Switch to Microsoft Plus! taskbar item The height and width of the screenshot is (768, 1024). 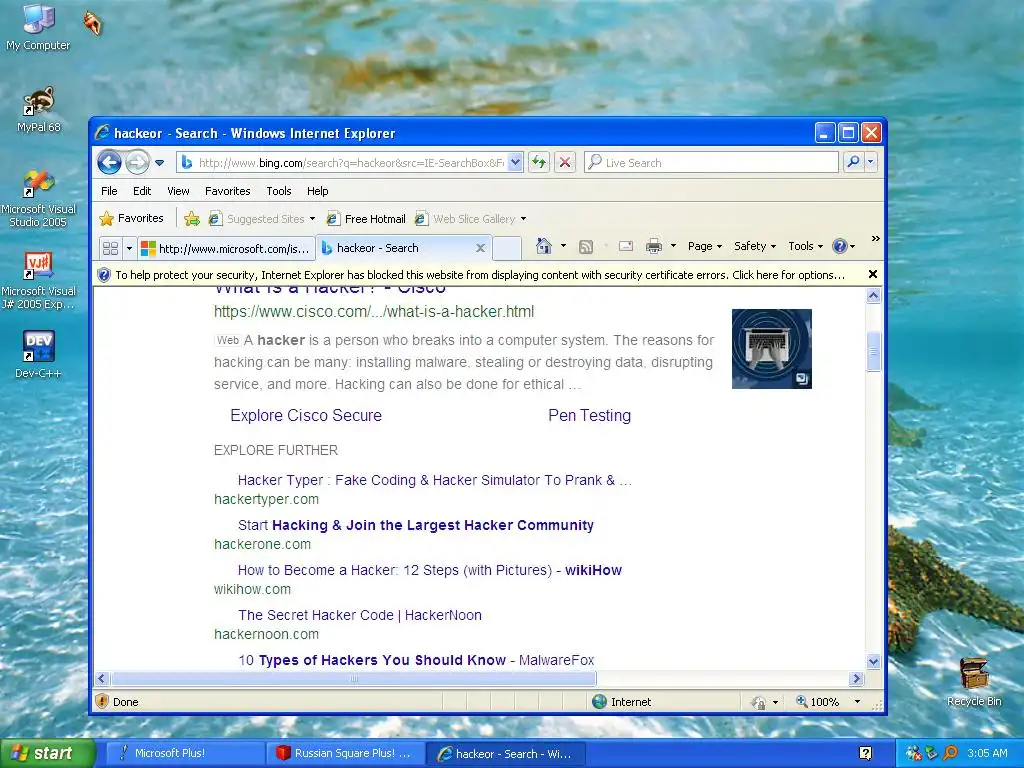pyautogui.click(x=185, y=753)
